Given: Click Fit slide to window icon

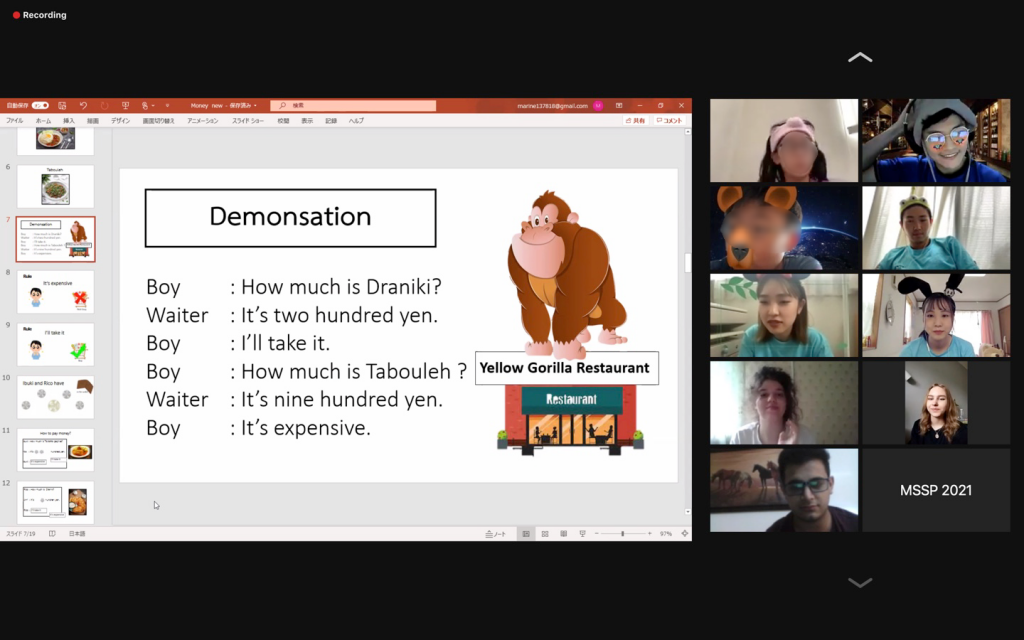Looking at the screenshot, I should coord(684,534).
